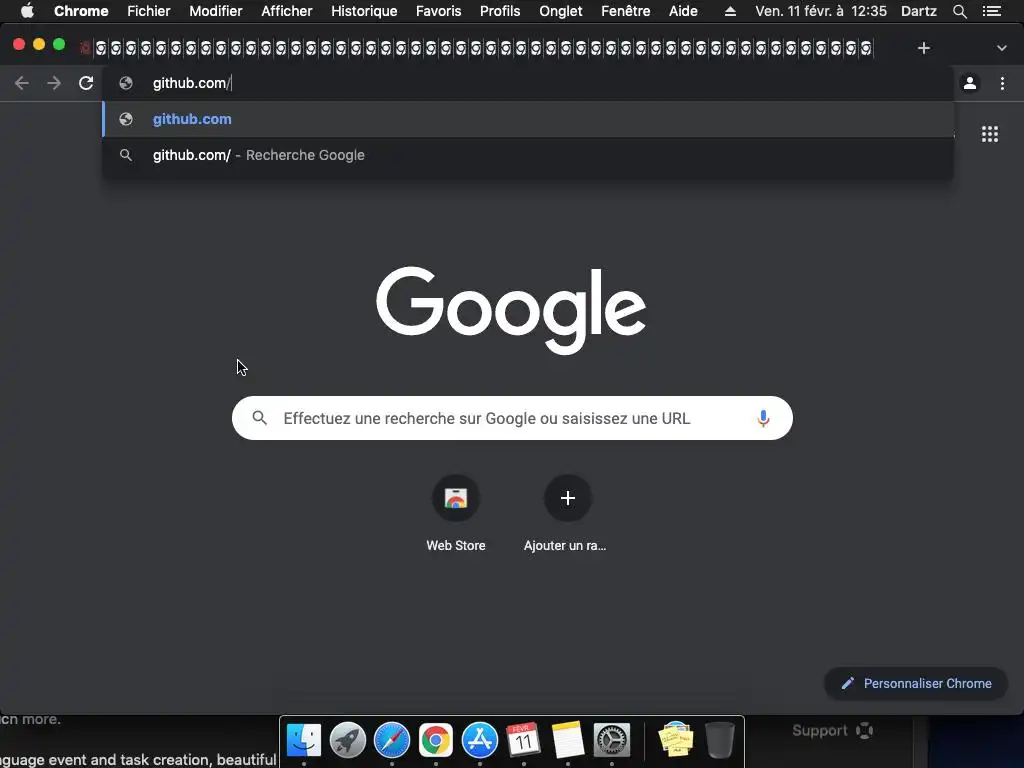This screenshot has width=1024, height=768.
Task: Open App Store from the dock
Action: (479, 740)
